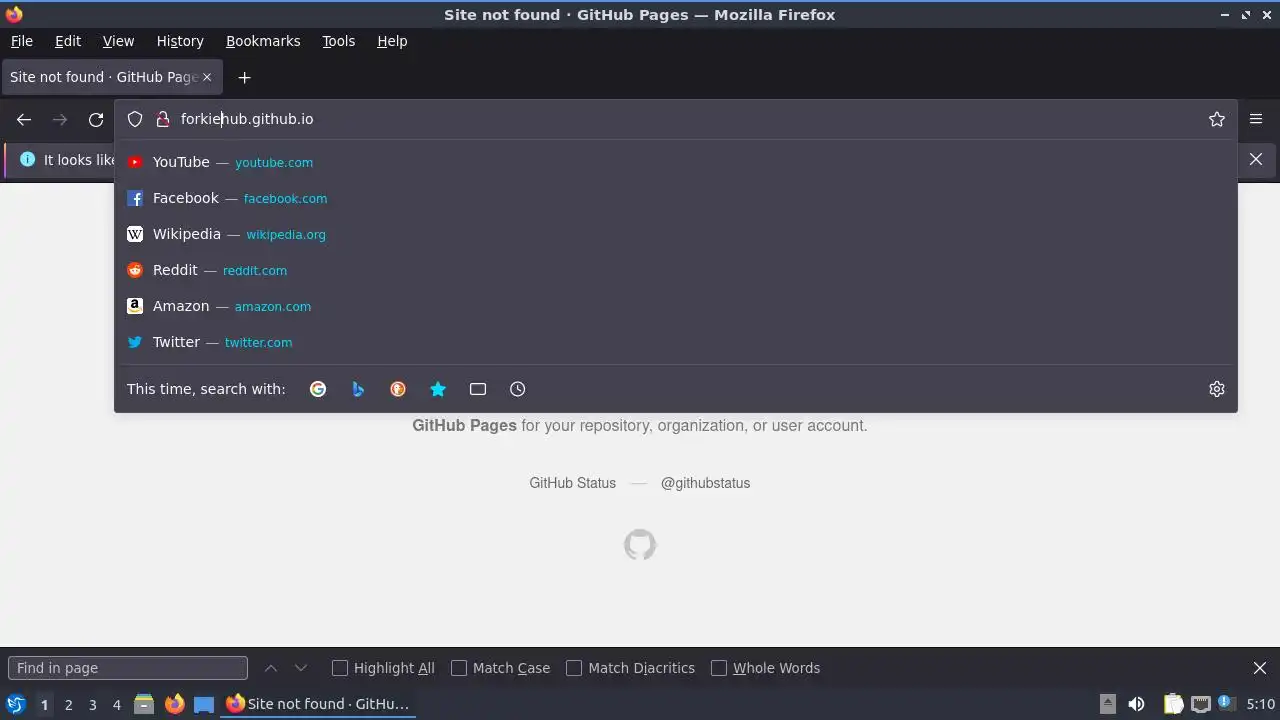Dismiss the notification bar
Image resolution: width=1280 pixels, height=720 pixels.
coord(1256,159)
